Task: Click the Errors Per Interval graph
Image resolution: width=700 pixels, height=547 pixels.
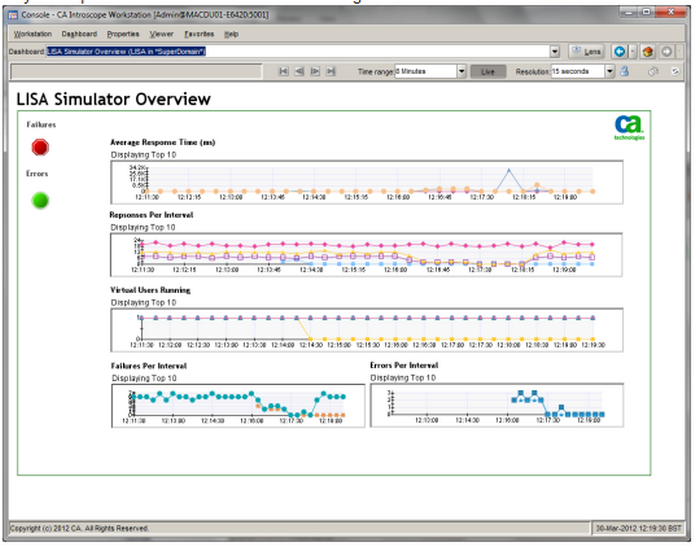Action: [x=497, y=405]
